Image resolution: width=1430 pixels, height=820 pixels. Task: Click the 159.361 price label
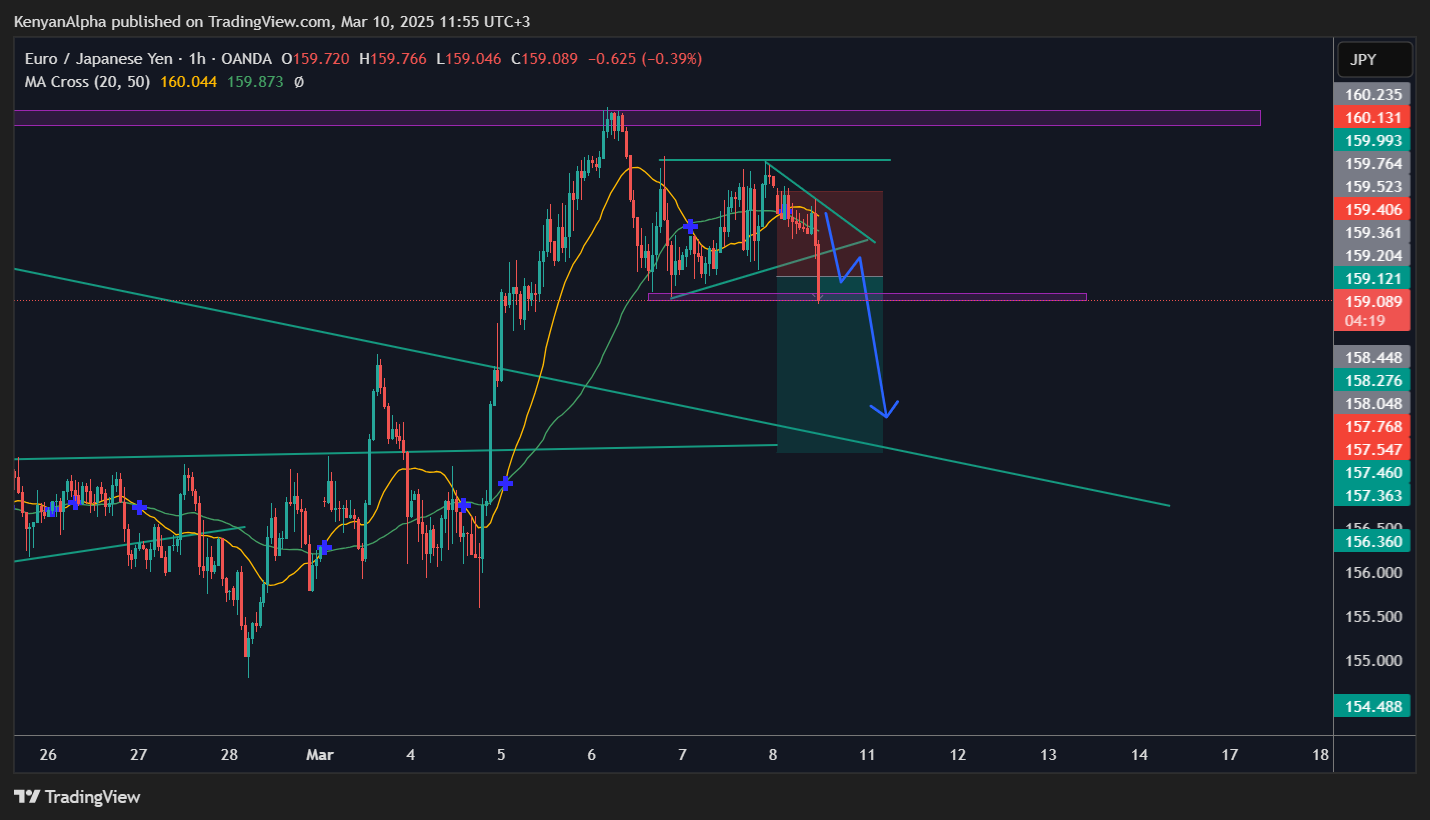click(1373, 232)
